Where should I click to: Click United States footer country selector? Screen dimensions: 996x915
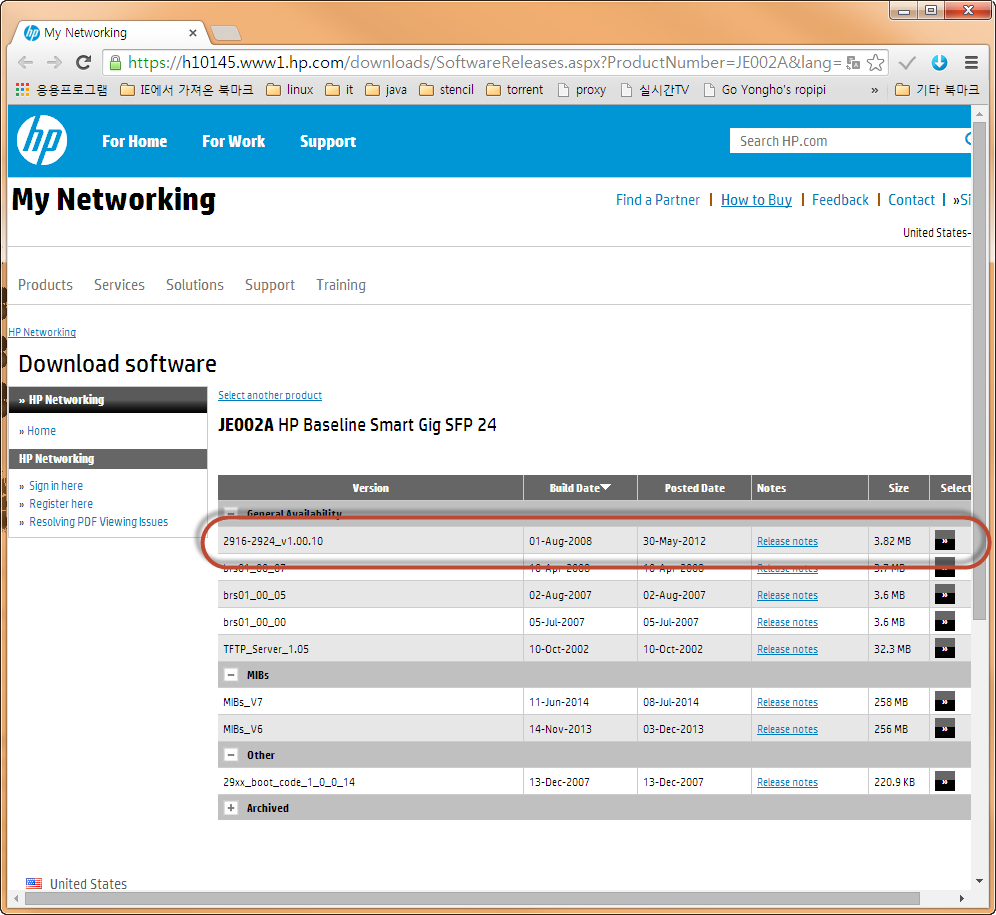point(76,883)
